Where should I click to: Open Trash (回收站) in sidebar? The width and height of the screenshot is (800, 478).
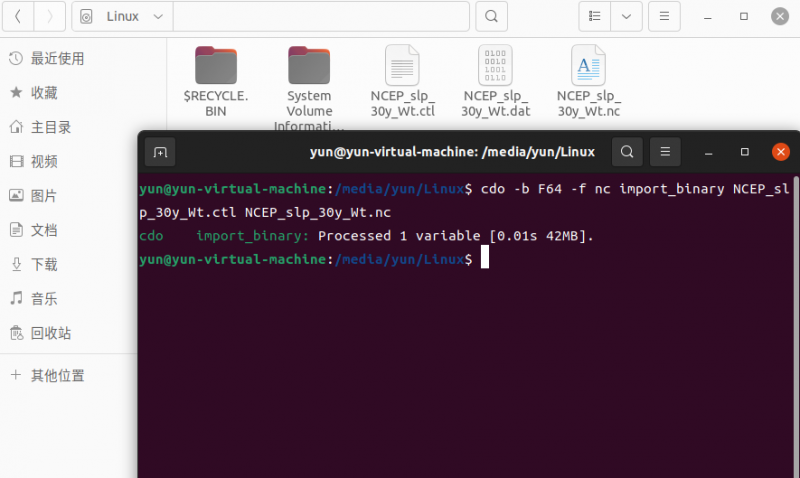pyautogui.click(x=50, y=333)
